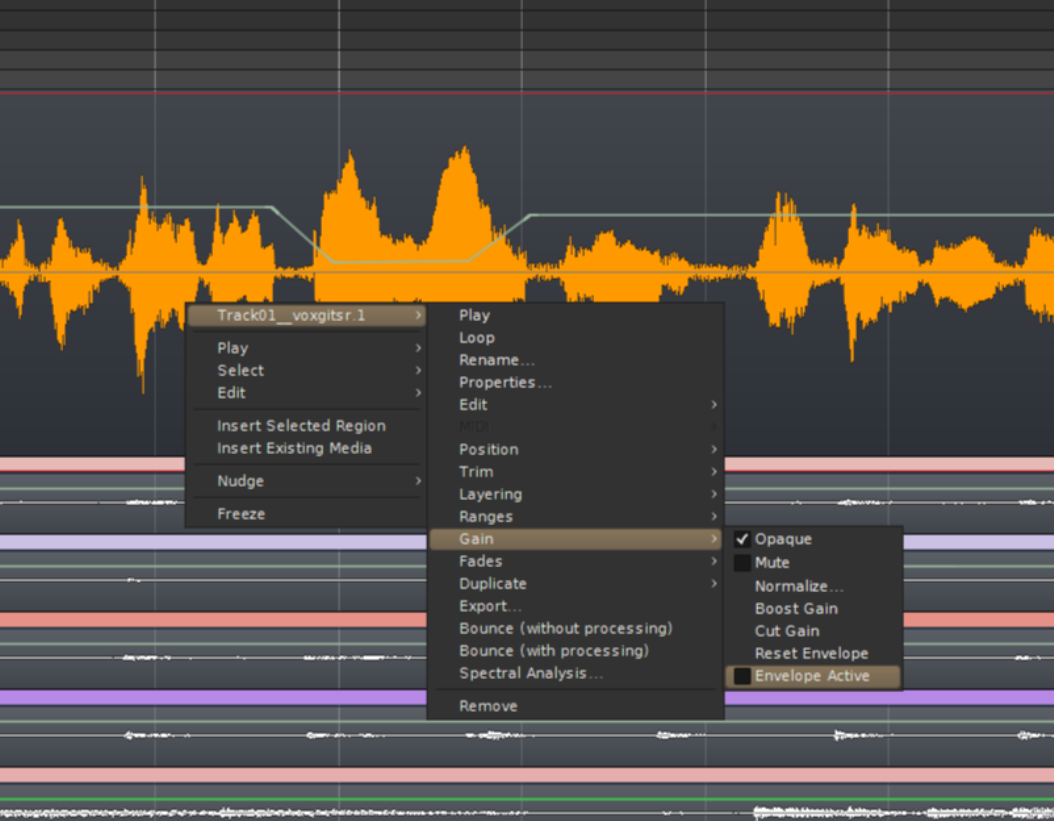Reset Envelope for the region
The height and width of the screenshot is (821, 1054).
pos(811,653)
